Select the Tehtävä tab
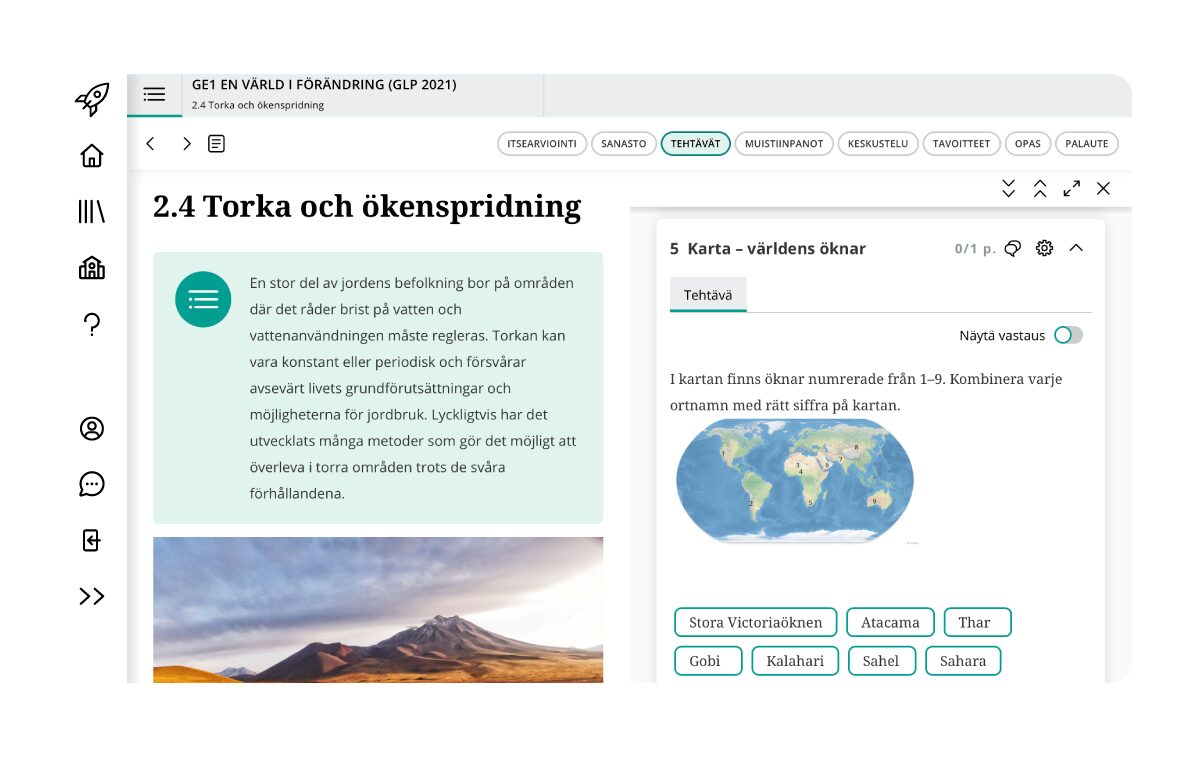1200x758 pixels. coord(708,295)
